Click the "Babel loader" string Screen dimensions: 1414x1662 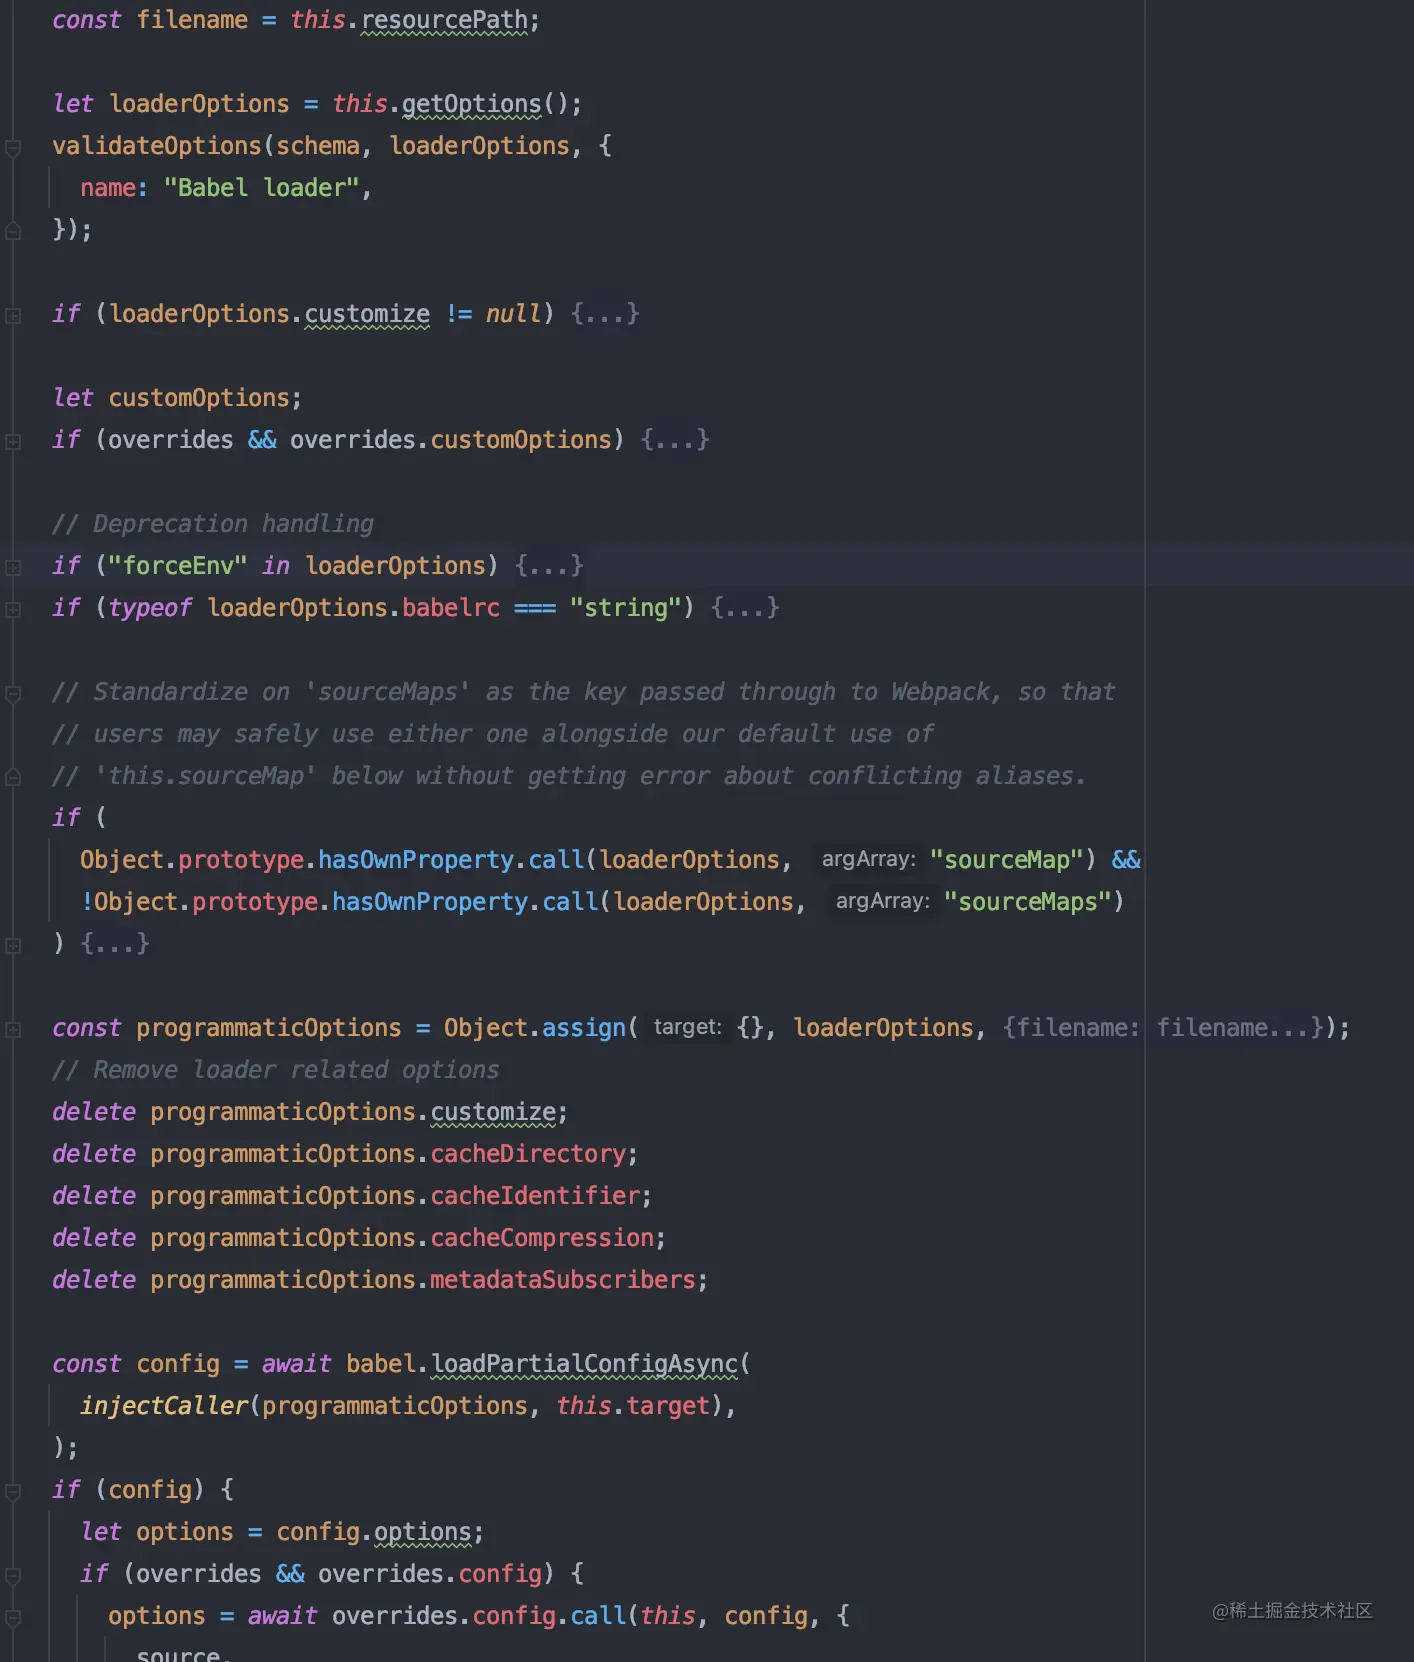[261, 188]
